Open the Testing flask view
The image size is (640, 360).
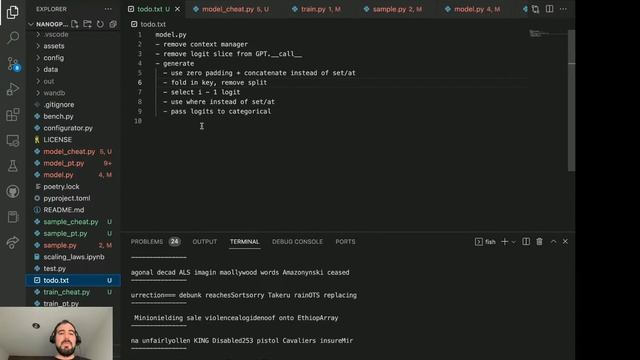(13, 166)
